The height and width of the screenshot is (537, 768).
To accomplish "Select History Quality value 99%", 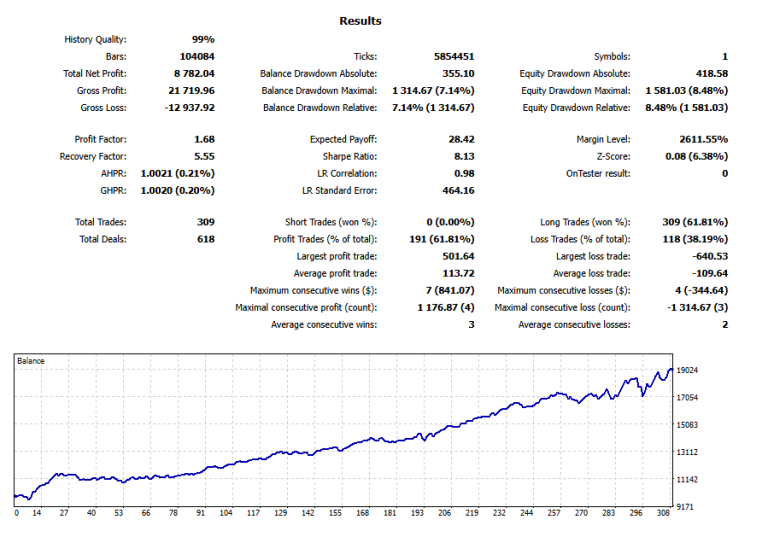I will (203, 40).
